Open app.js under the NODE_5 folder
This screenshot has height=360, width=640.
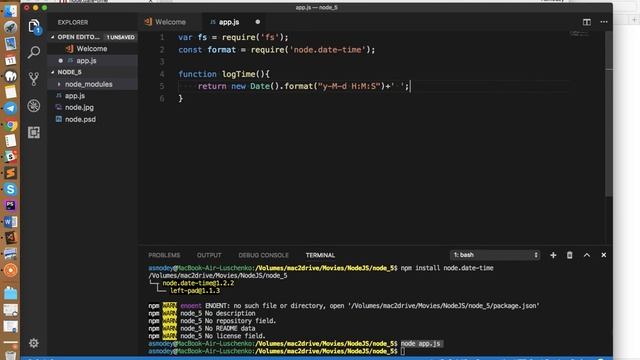[75, 96]
